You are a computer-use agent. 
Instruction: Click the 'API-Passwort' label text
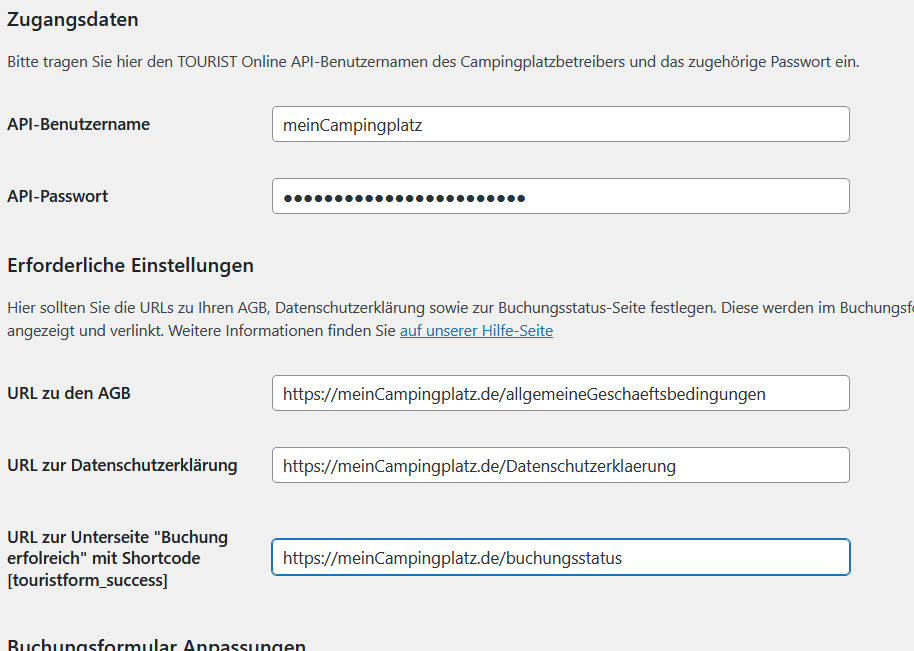coord(57,196)
